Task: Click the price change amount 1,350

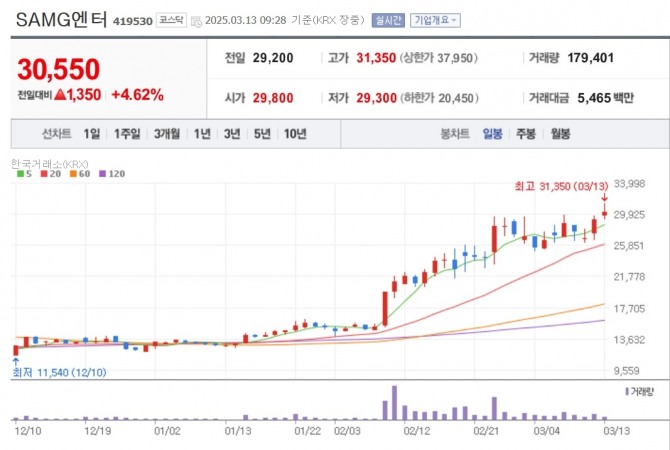Action: 84,95
